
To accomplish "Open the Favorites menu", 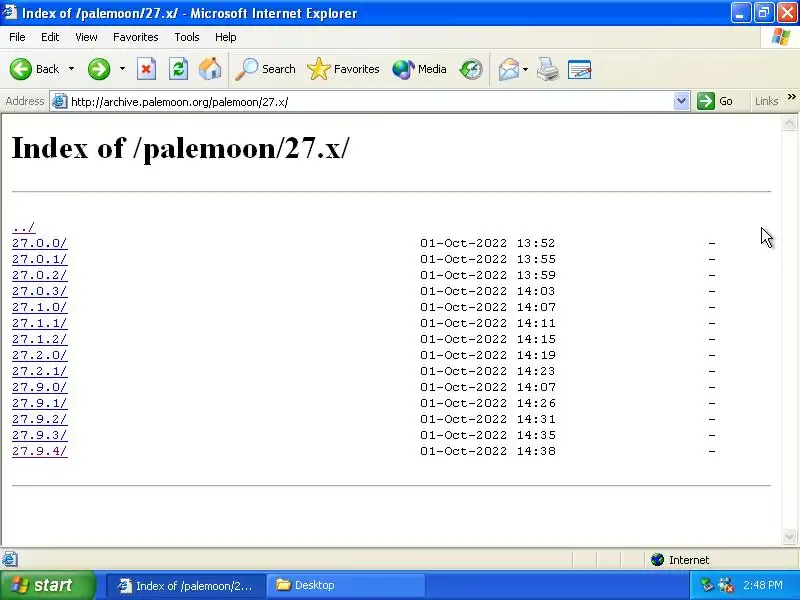I will (x=136, y=37).
